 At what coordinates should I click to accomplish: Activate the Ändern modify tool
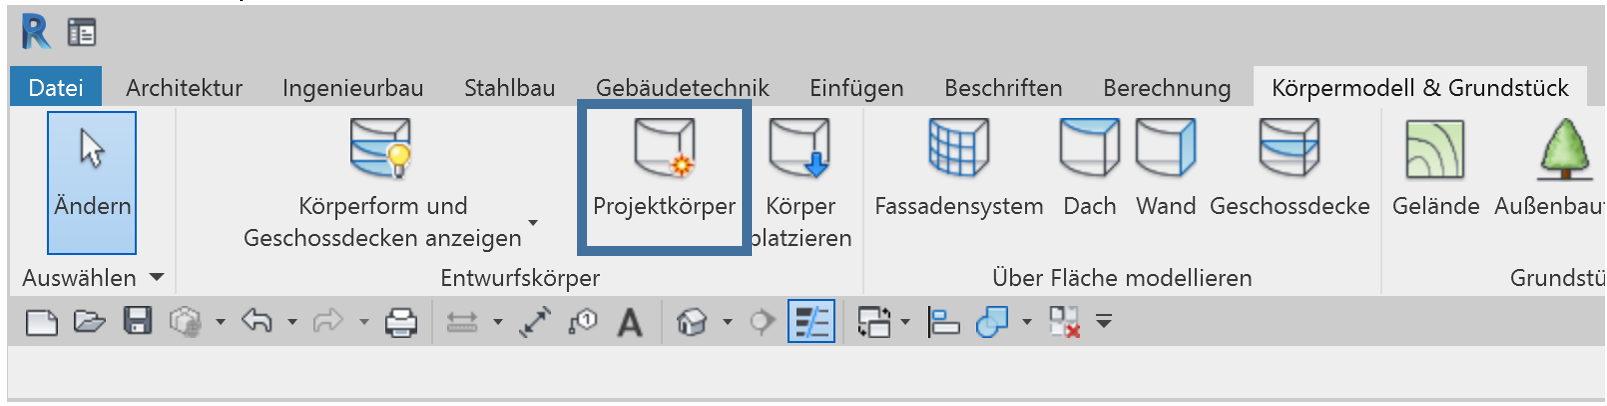92,182
